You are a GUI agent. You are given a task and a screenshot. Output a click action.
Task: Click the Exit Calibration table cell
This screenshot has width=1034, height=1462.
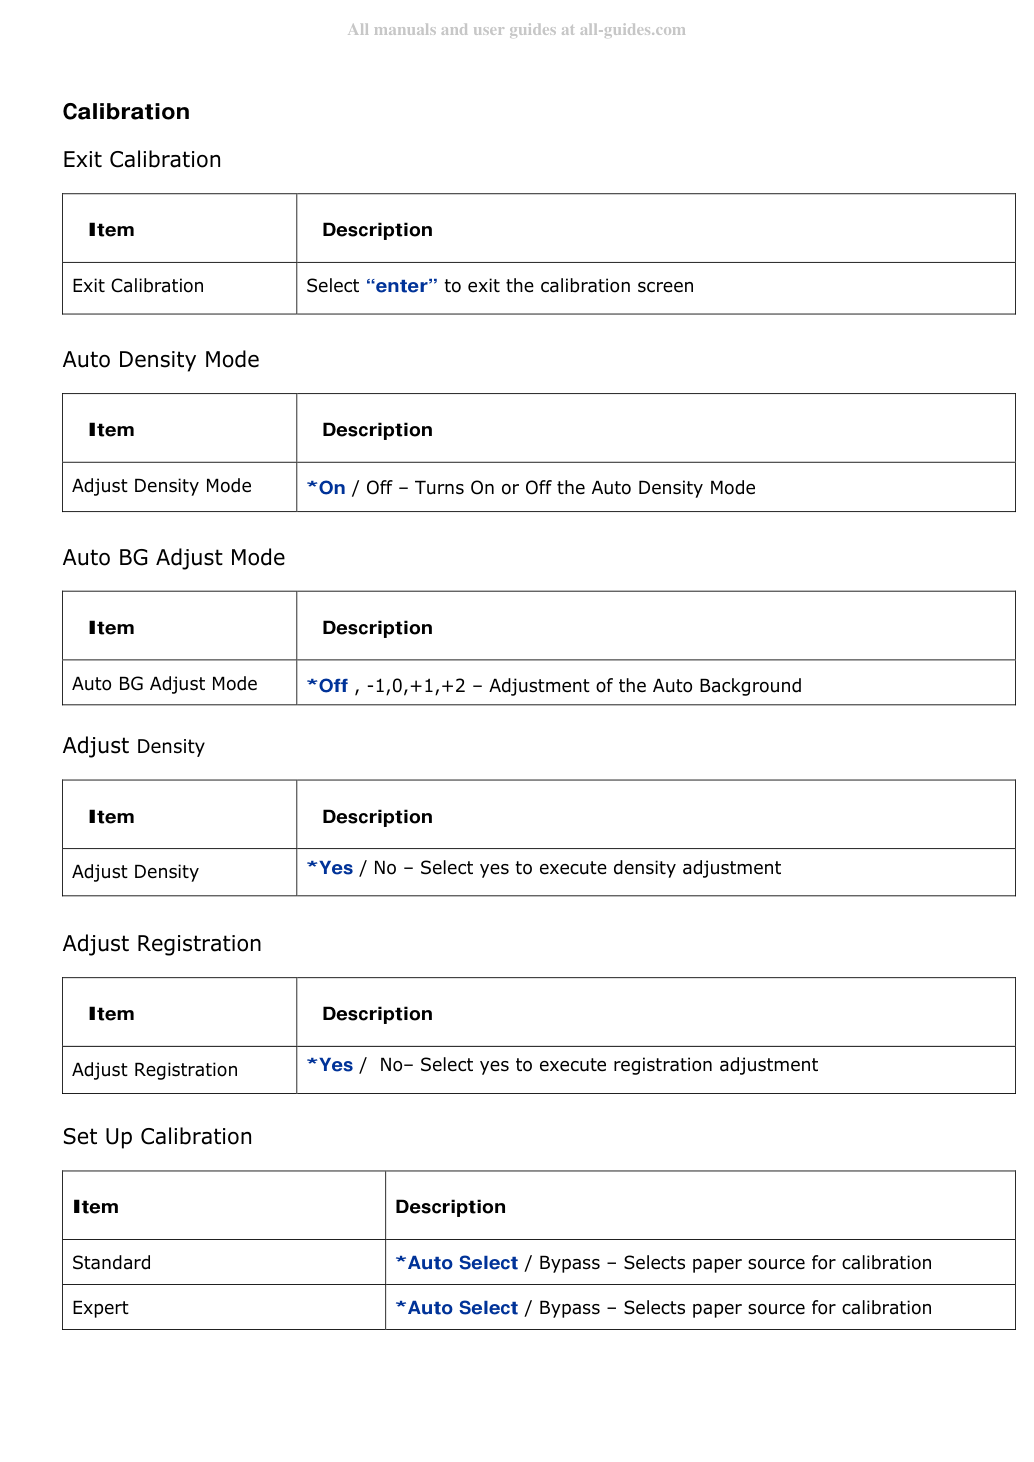180,288
